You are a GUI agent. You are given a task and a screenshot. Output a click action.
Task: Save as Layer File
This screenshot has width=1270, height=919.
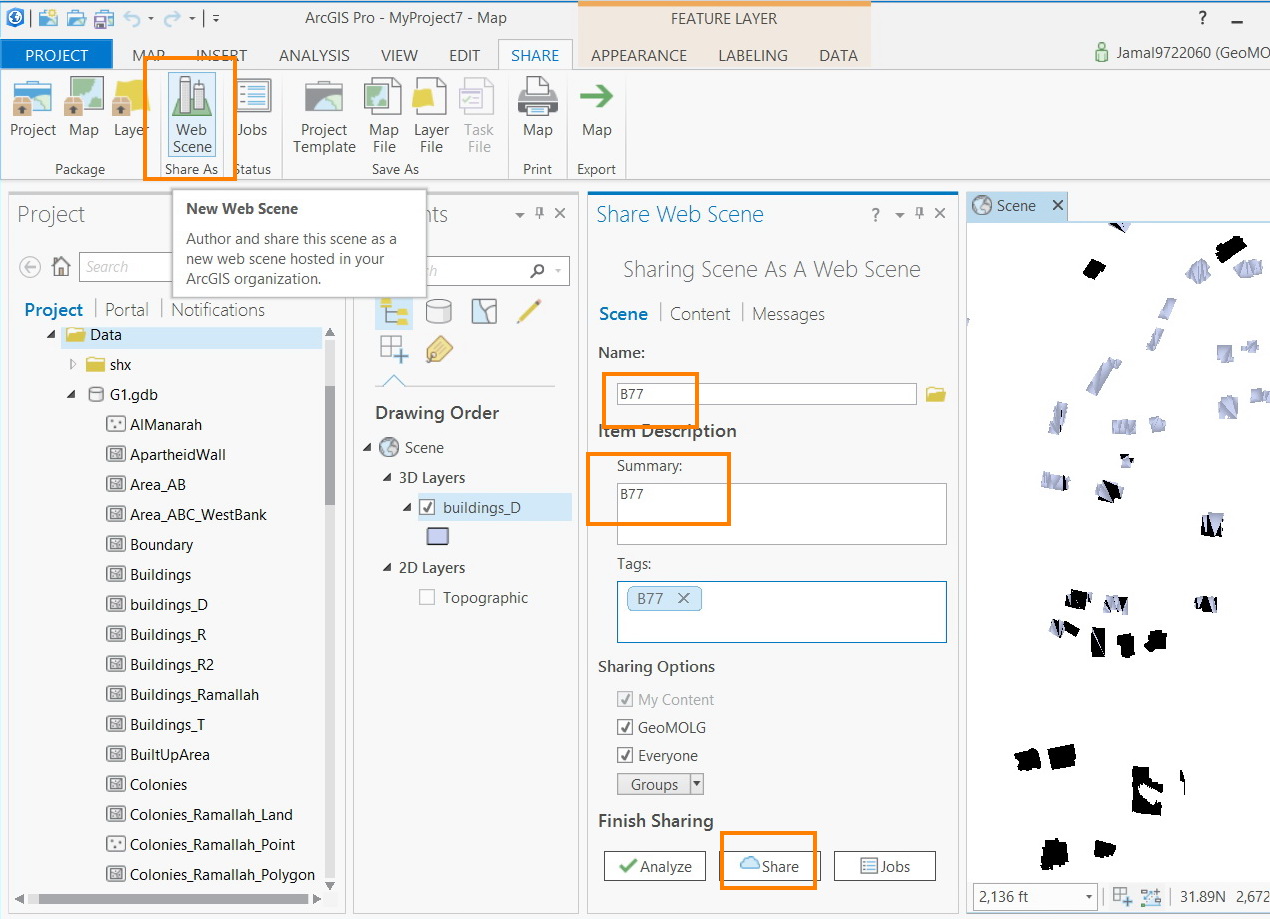point(431,115)
